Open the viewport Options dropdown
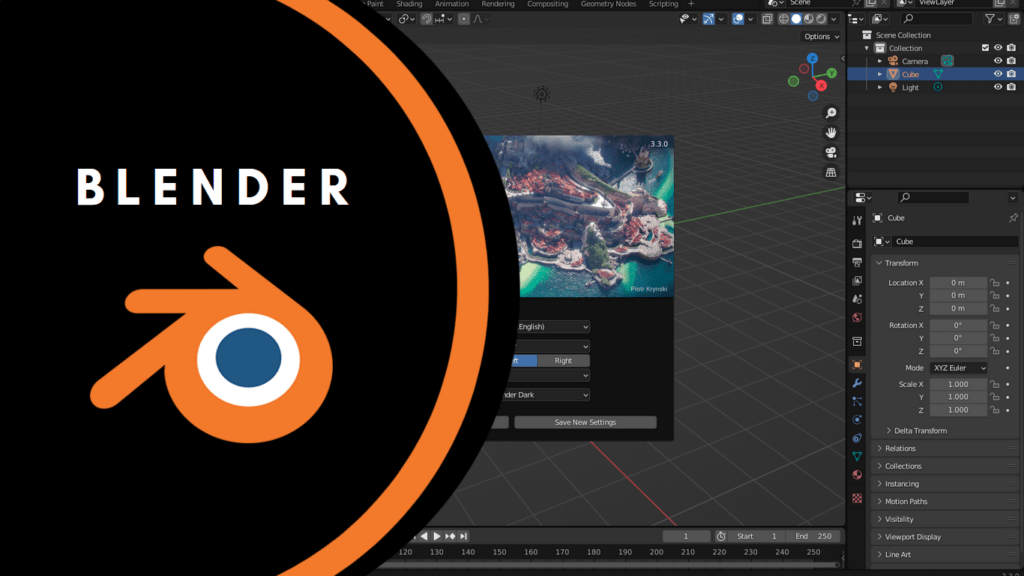The height and width of the screenshot is (576, 1024). click(822, 36)
